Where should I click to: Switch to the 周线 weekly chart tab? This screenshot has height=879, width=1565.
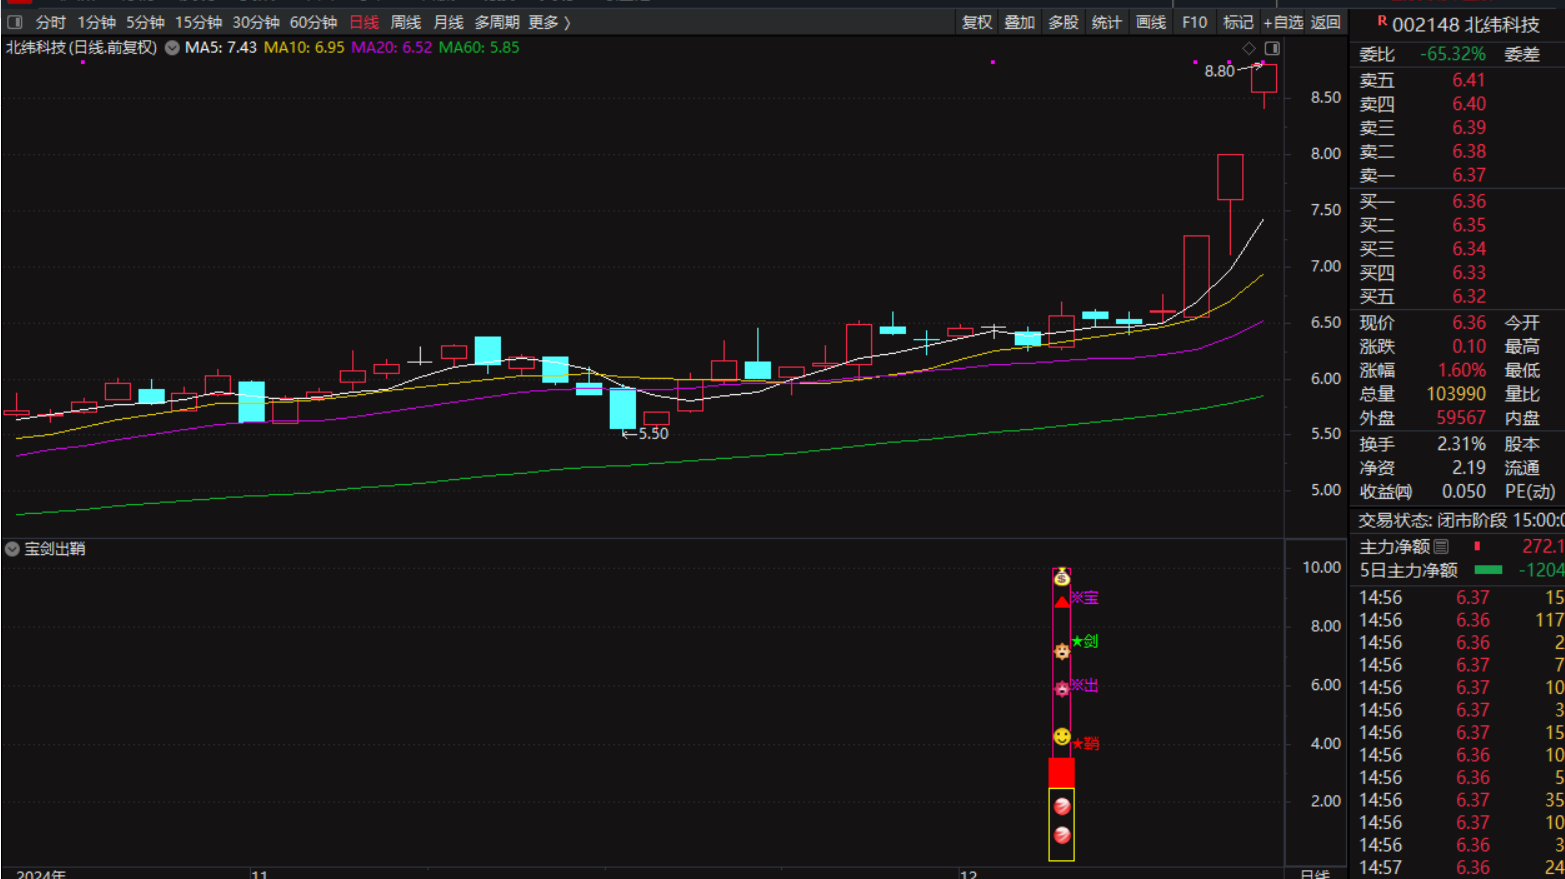(x=405, y=22)
